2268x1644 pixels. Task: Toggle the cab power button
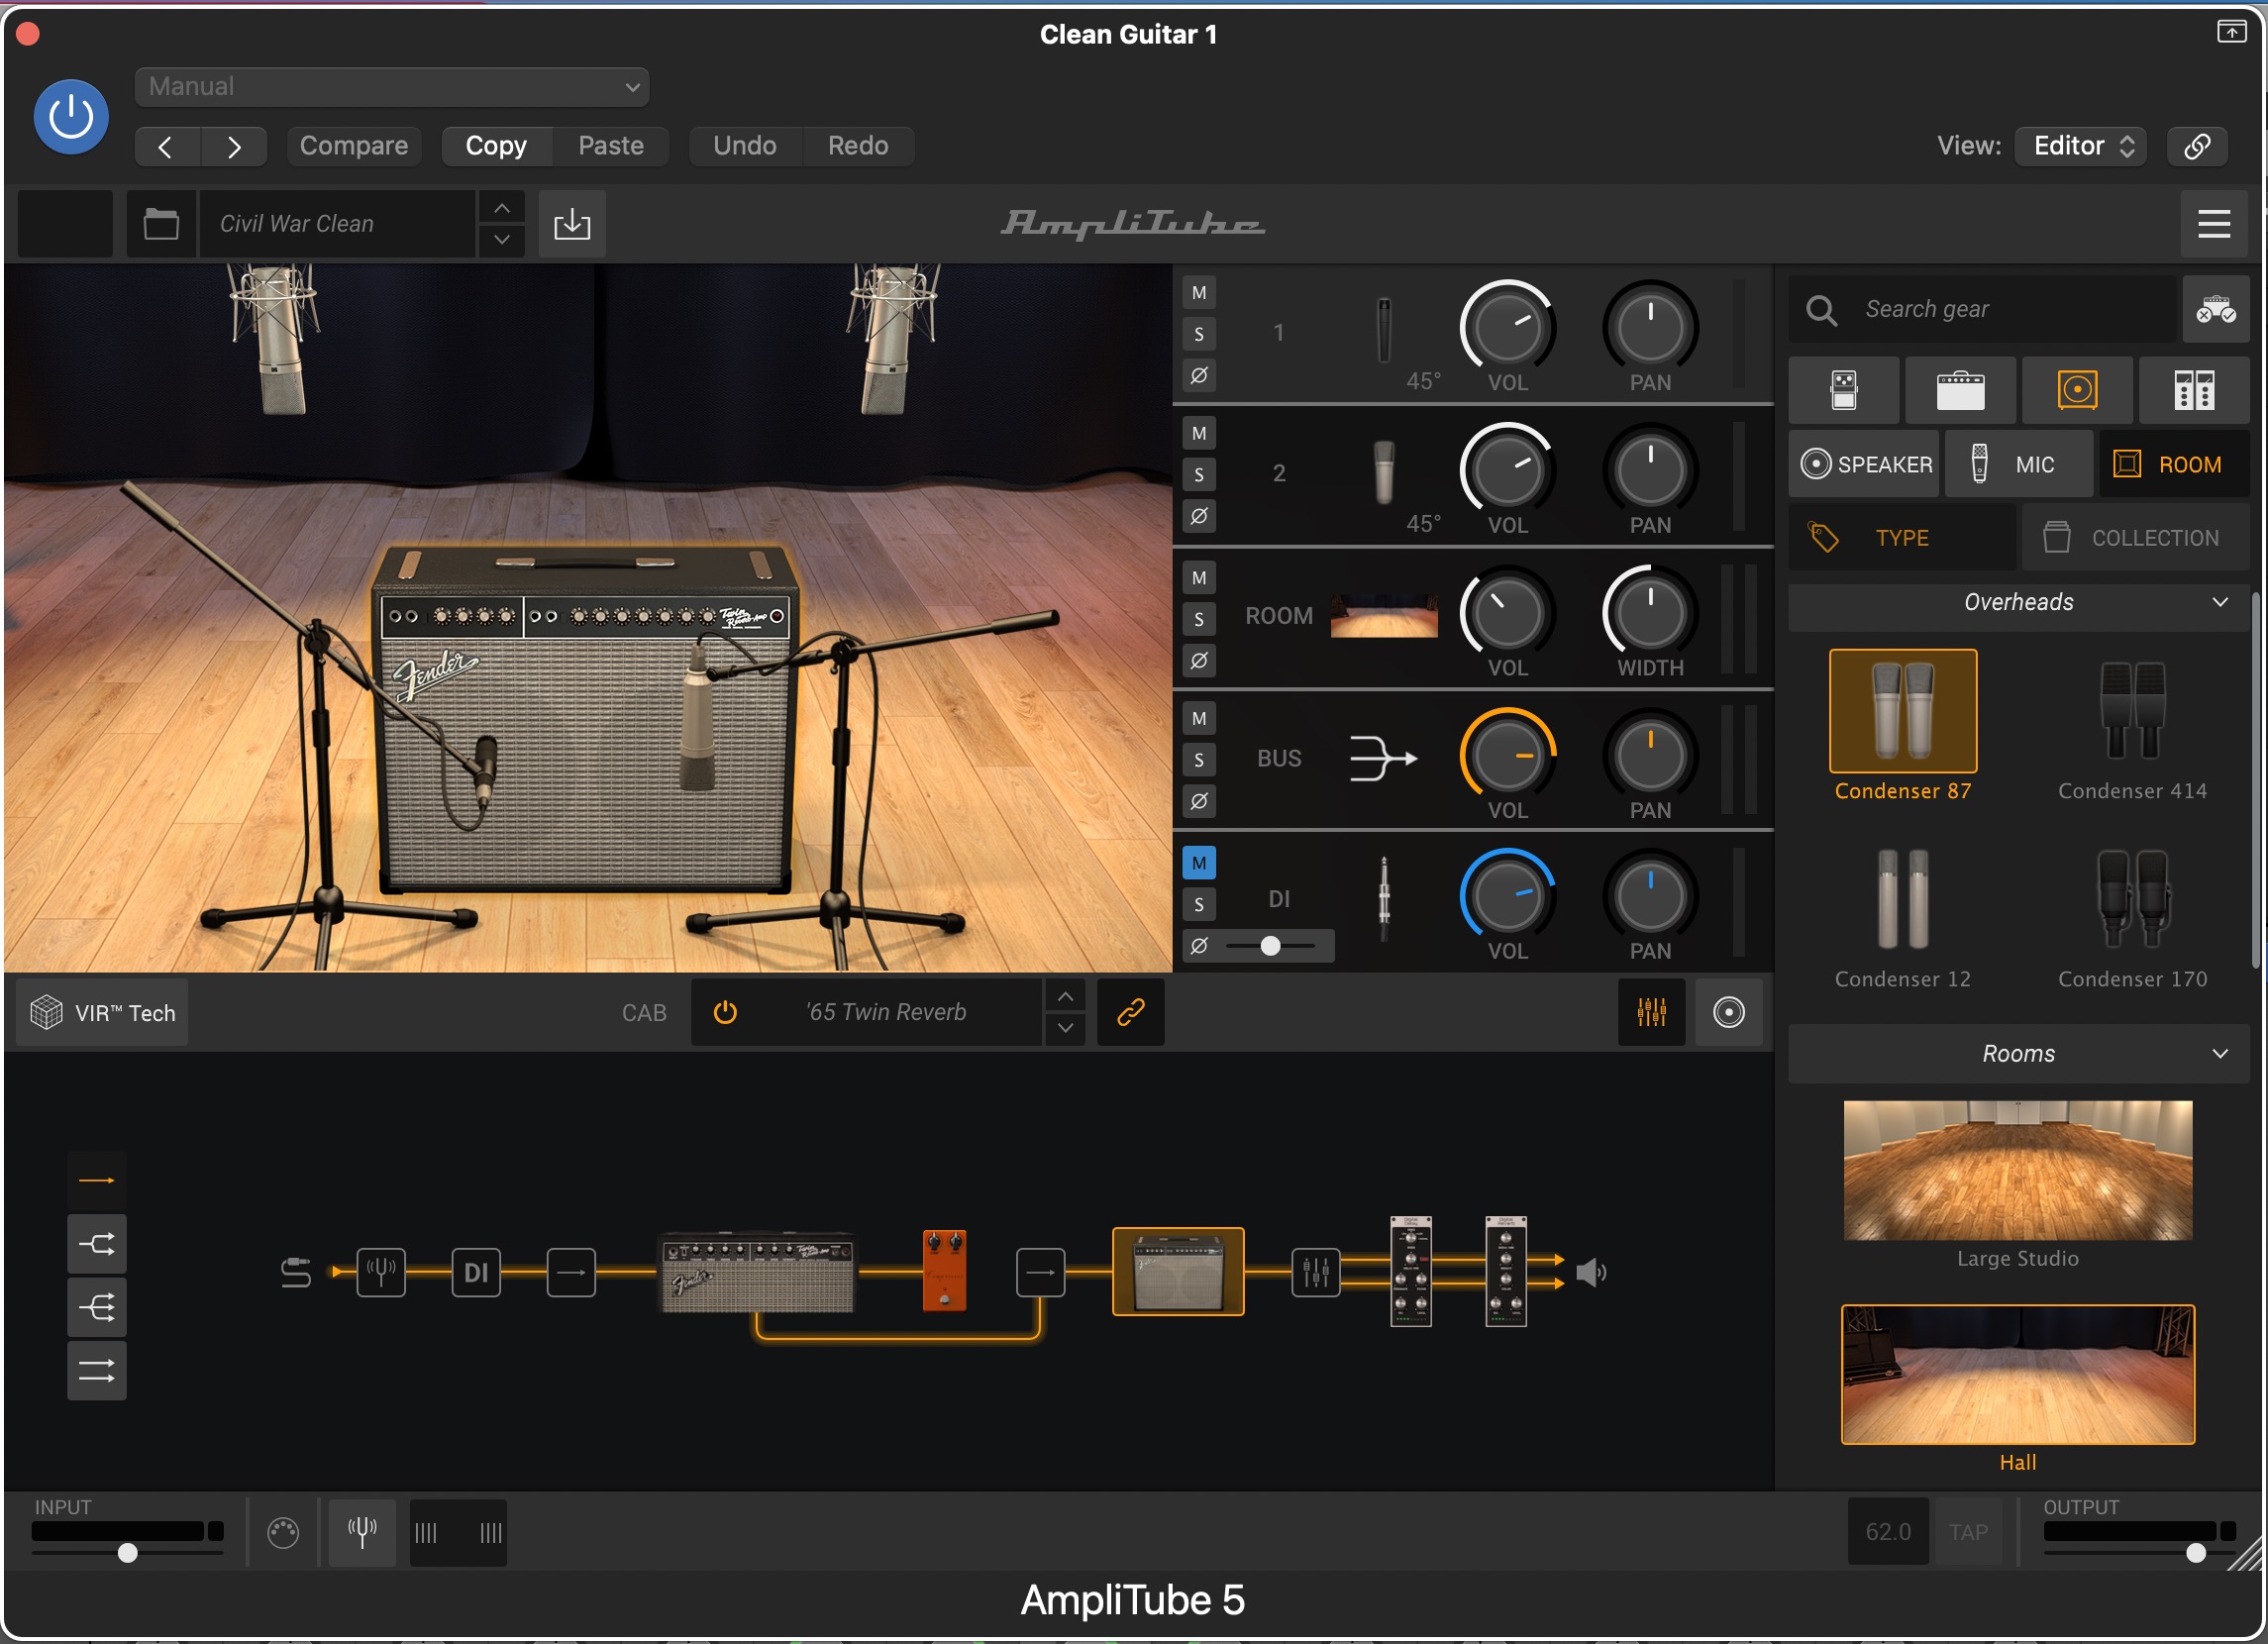tap(725, 1012)
